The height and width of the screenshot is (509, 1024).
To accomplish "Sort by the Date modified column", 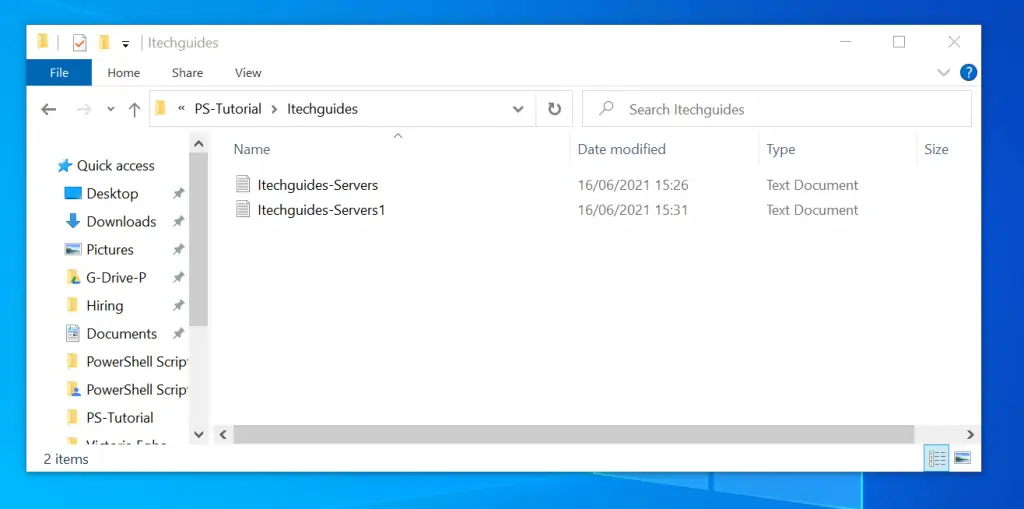I will pyautogui.click(x=622, y=149).
